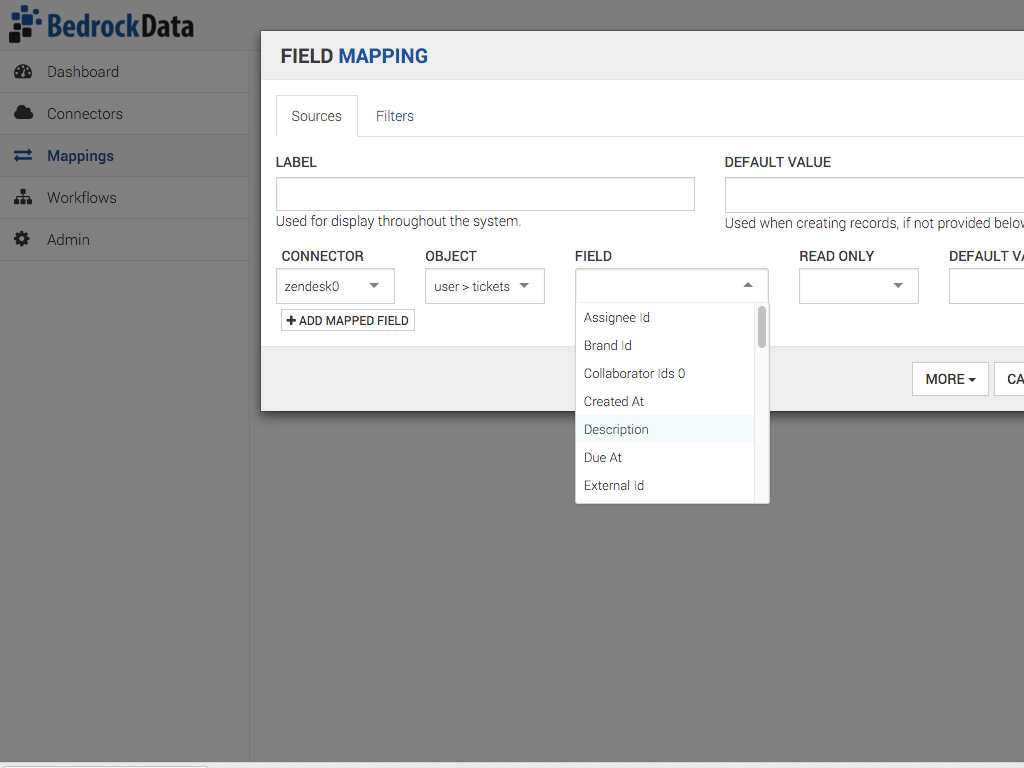The height and width of the screenshot is (768, 1024).
Task: Click into the Label text field
Action: click(485, 194)
